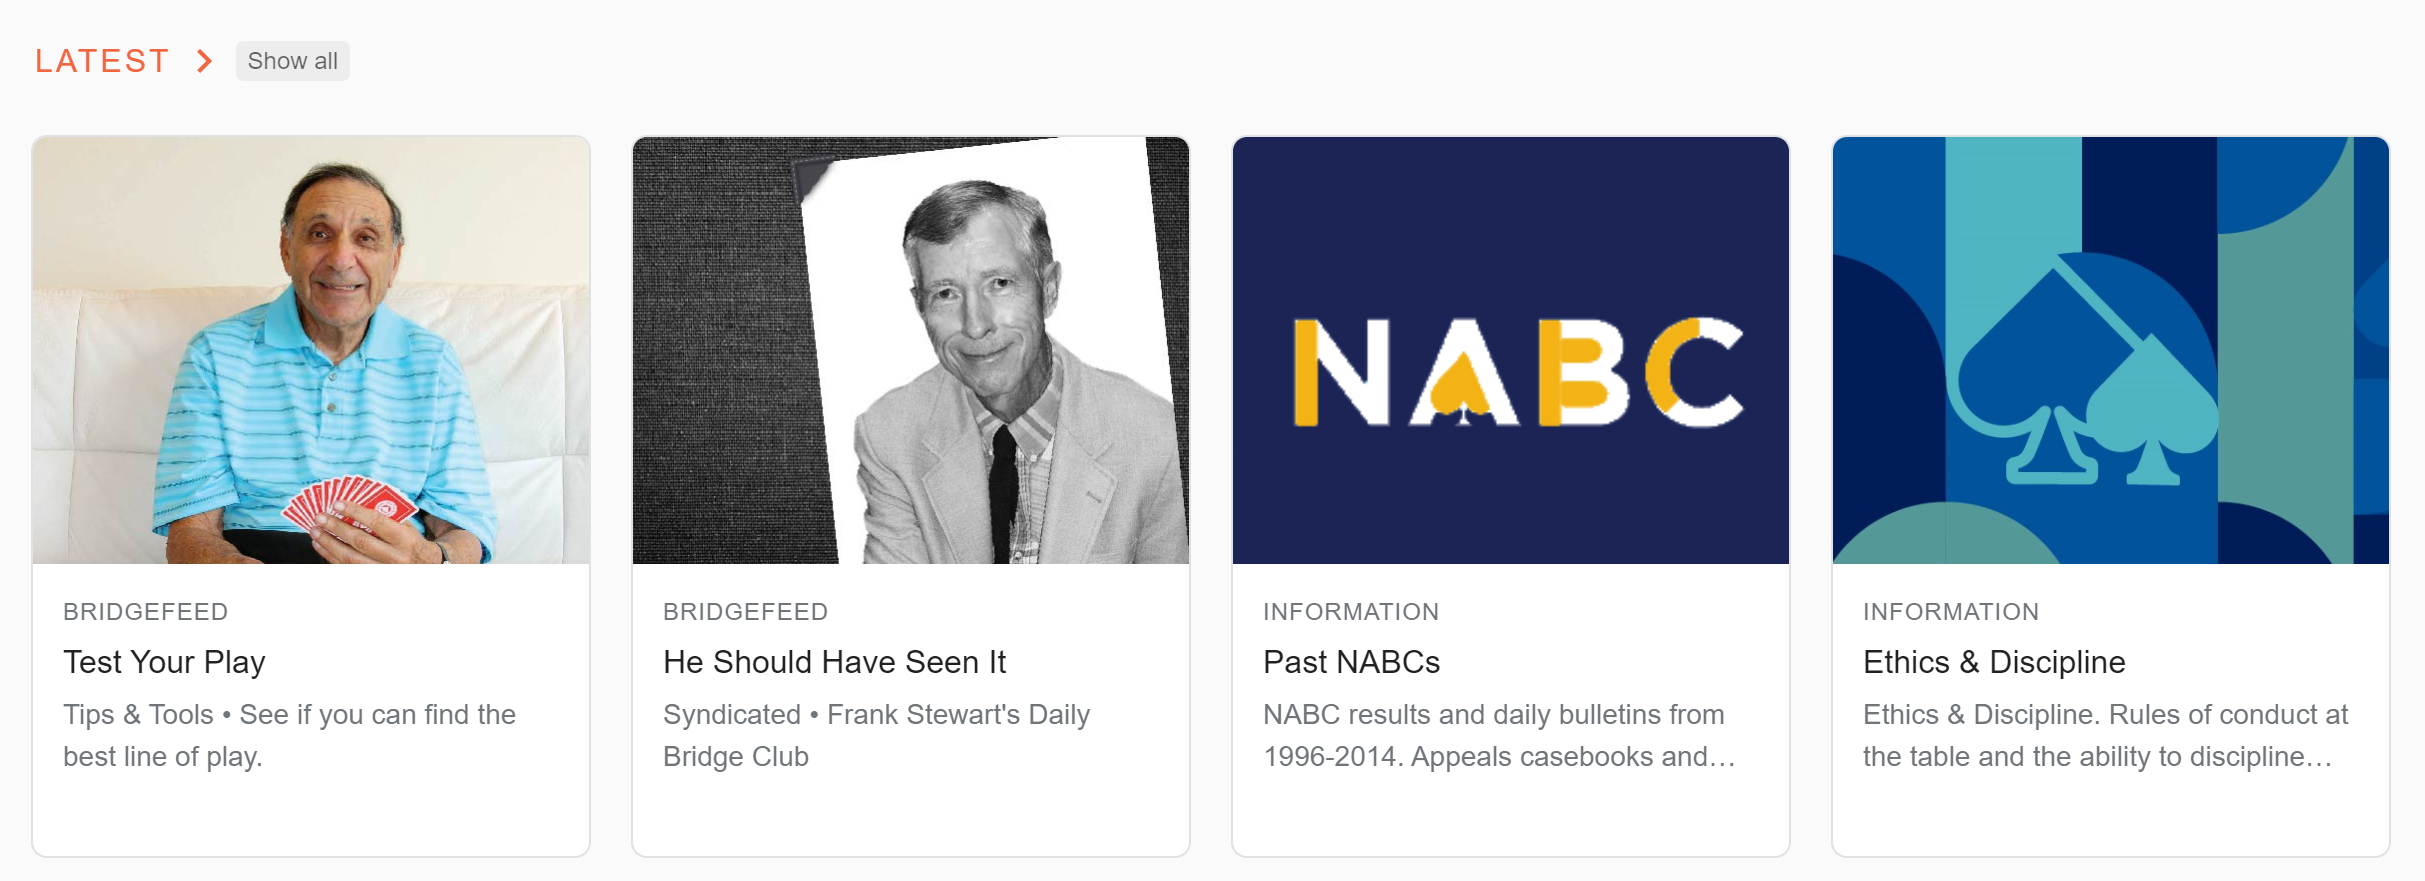The height and width of the screenshot is (881, 2425).
Task: Click the NABC results and daily bulletins description
Action: click(1499, 735)
